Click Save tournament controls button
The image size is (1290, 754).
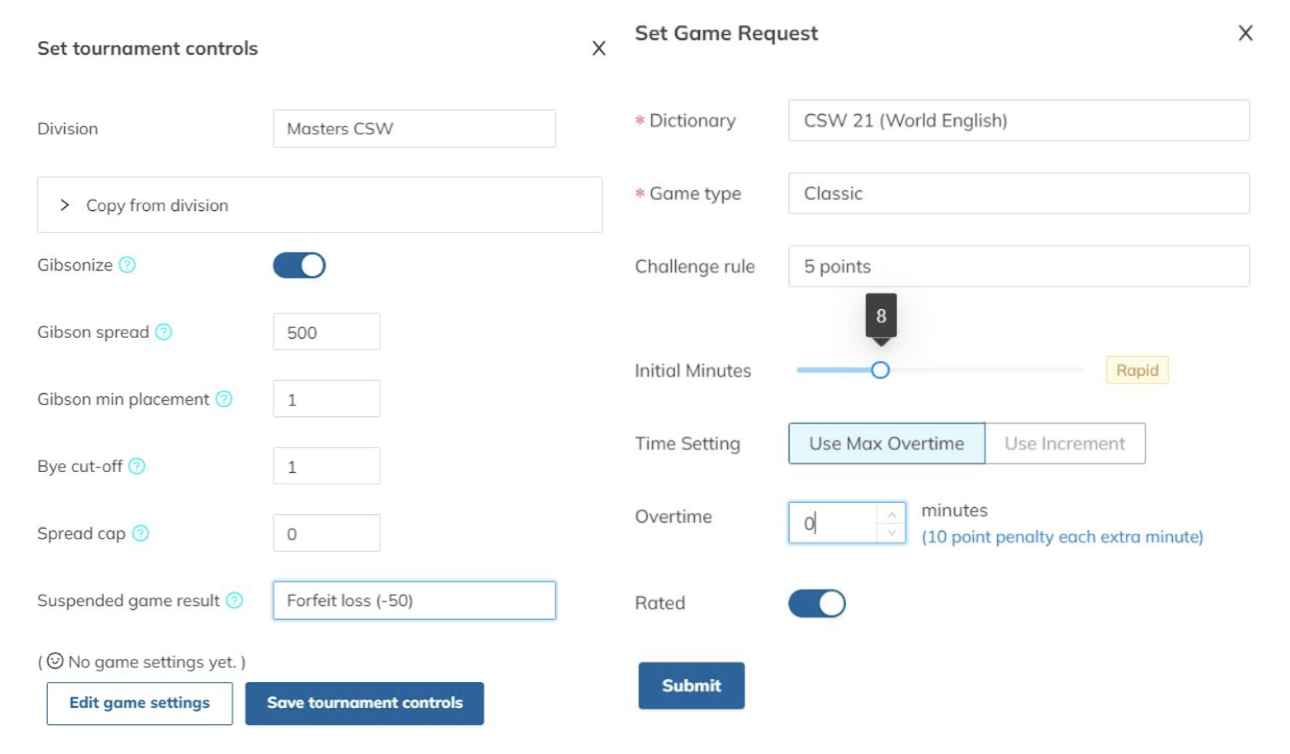(x=364, y=703)
